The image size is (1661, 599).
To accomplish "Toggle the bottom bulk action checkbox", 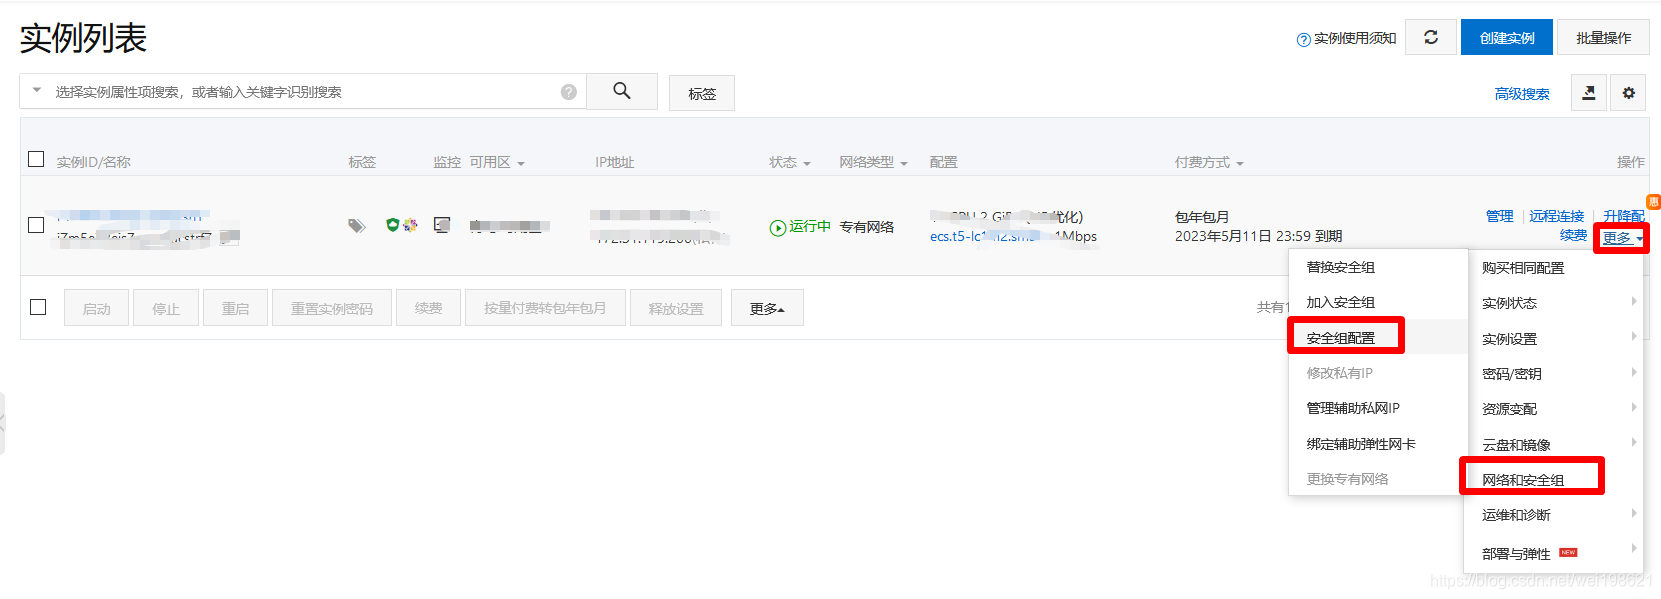I will (x=38, y=307).
